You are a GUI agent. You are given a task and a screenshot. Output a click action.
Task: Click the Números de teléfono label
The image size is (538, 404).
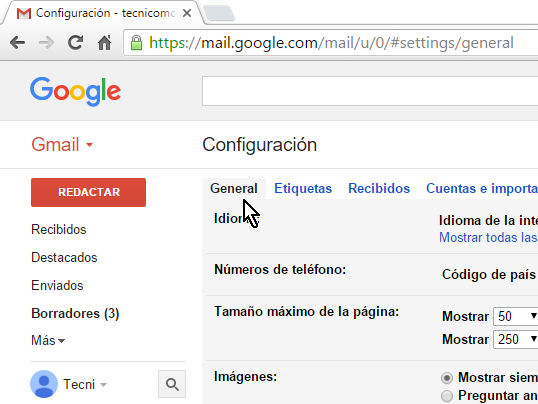click(280, 269)
